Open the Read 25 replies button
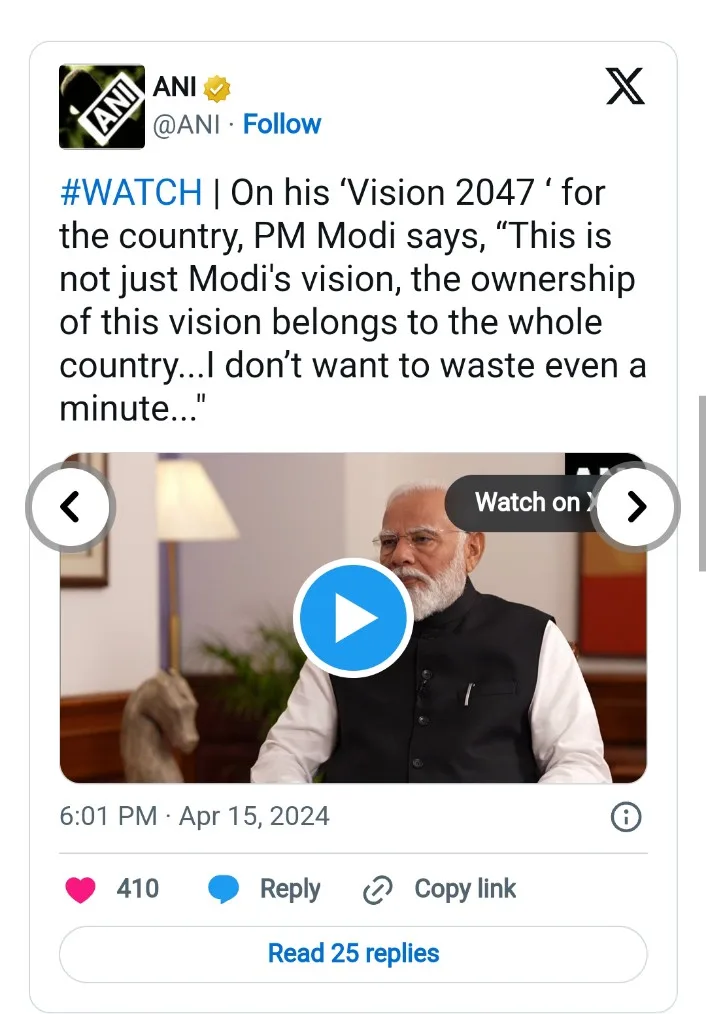The image size is (706, 1014). [353, 954]
